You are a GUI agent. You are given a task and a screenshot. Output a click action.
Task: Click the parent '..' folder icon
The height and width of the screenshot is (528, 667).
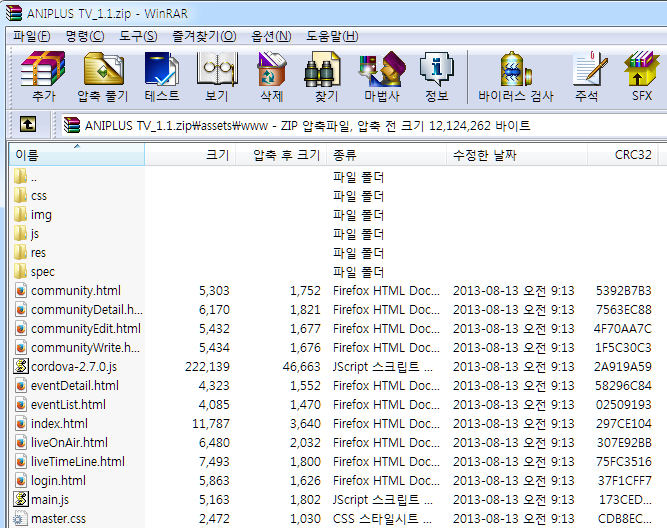point(20,176)
